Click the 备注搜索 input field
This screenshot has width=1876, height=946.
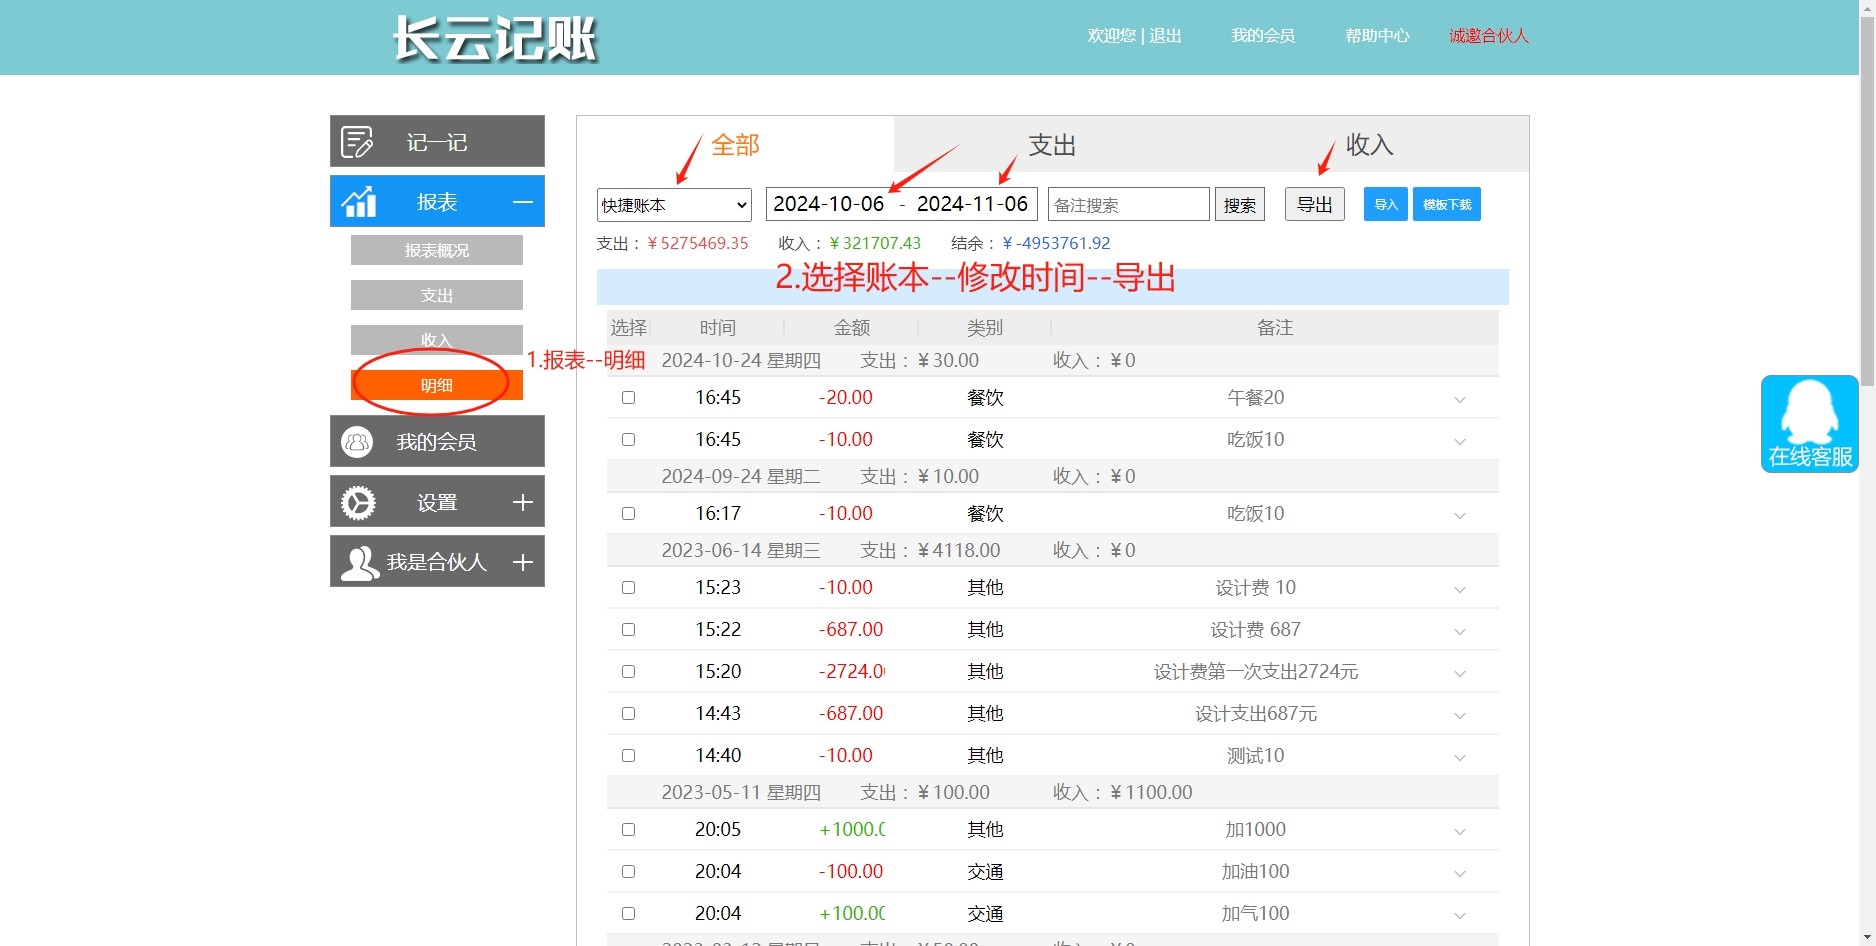tap(1128, 205)
